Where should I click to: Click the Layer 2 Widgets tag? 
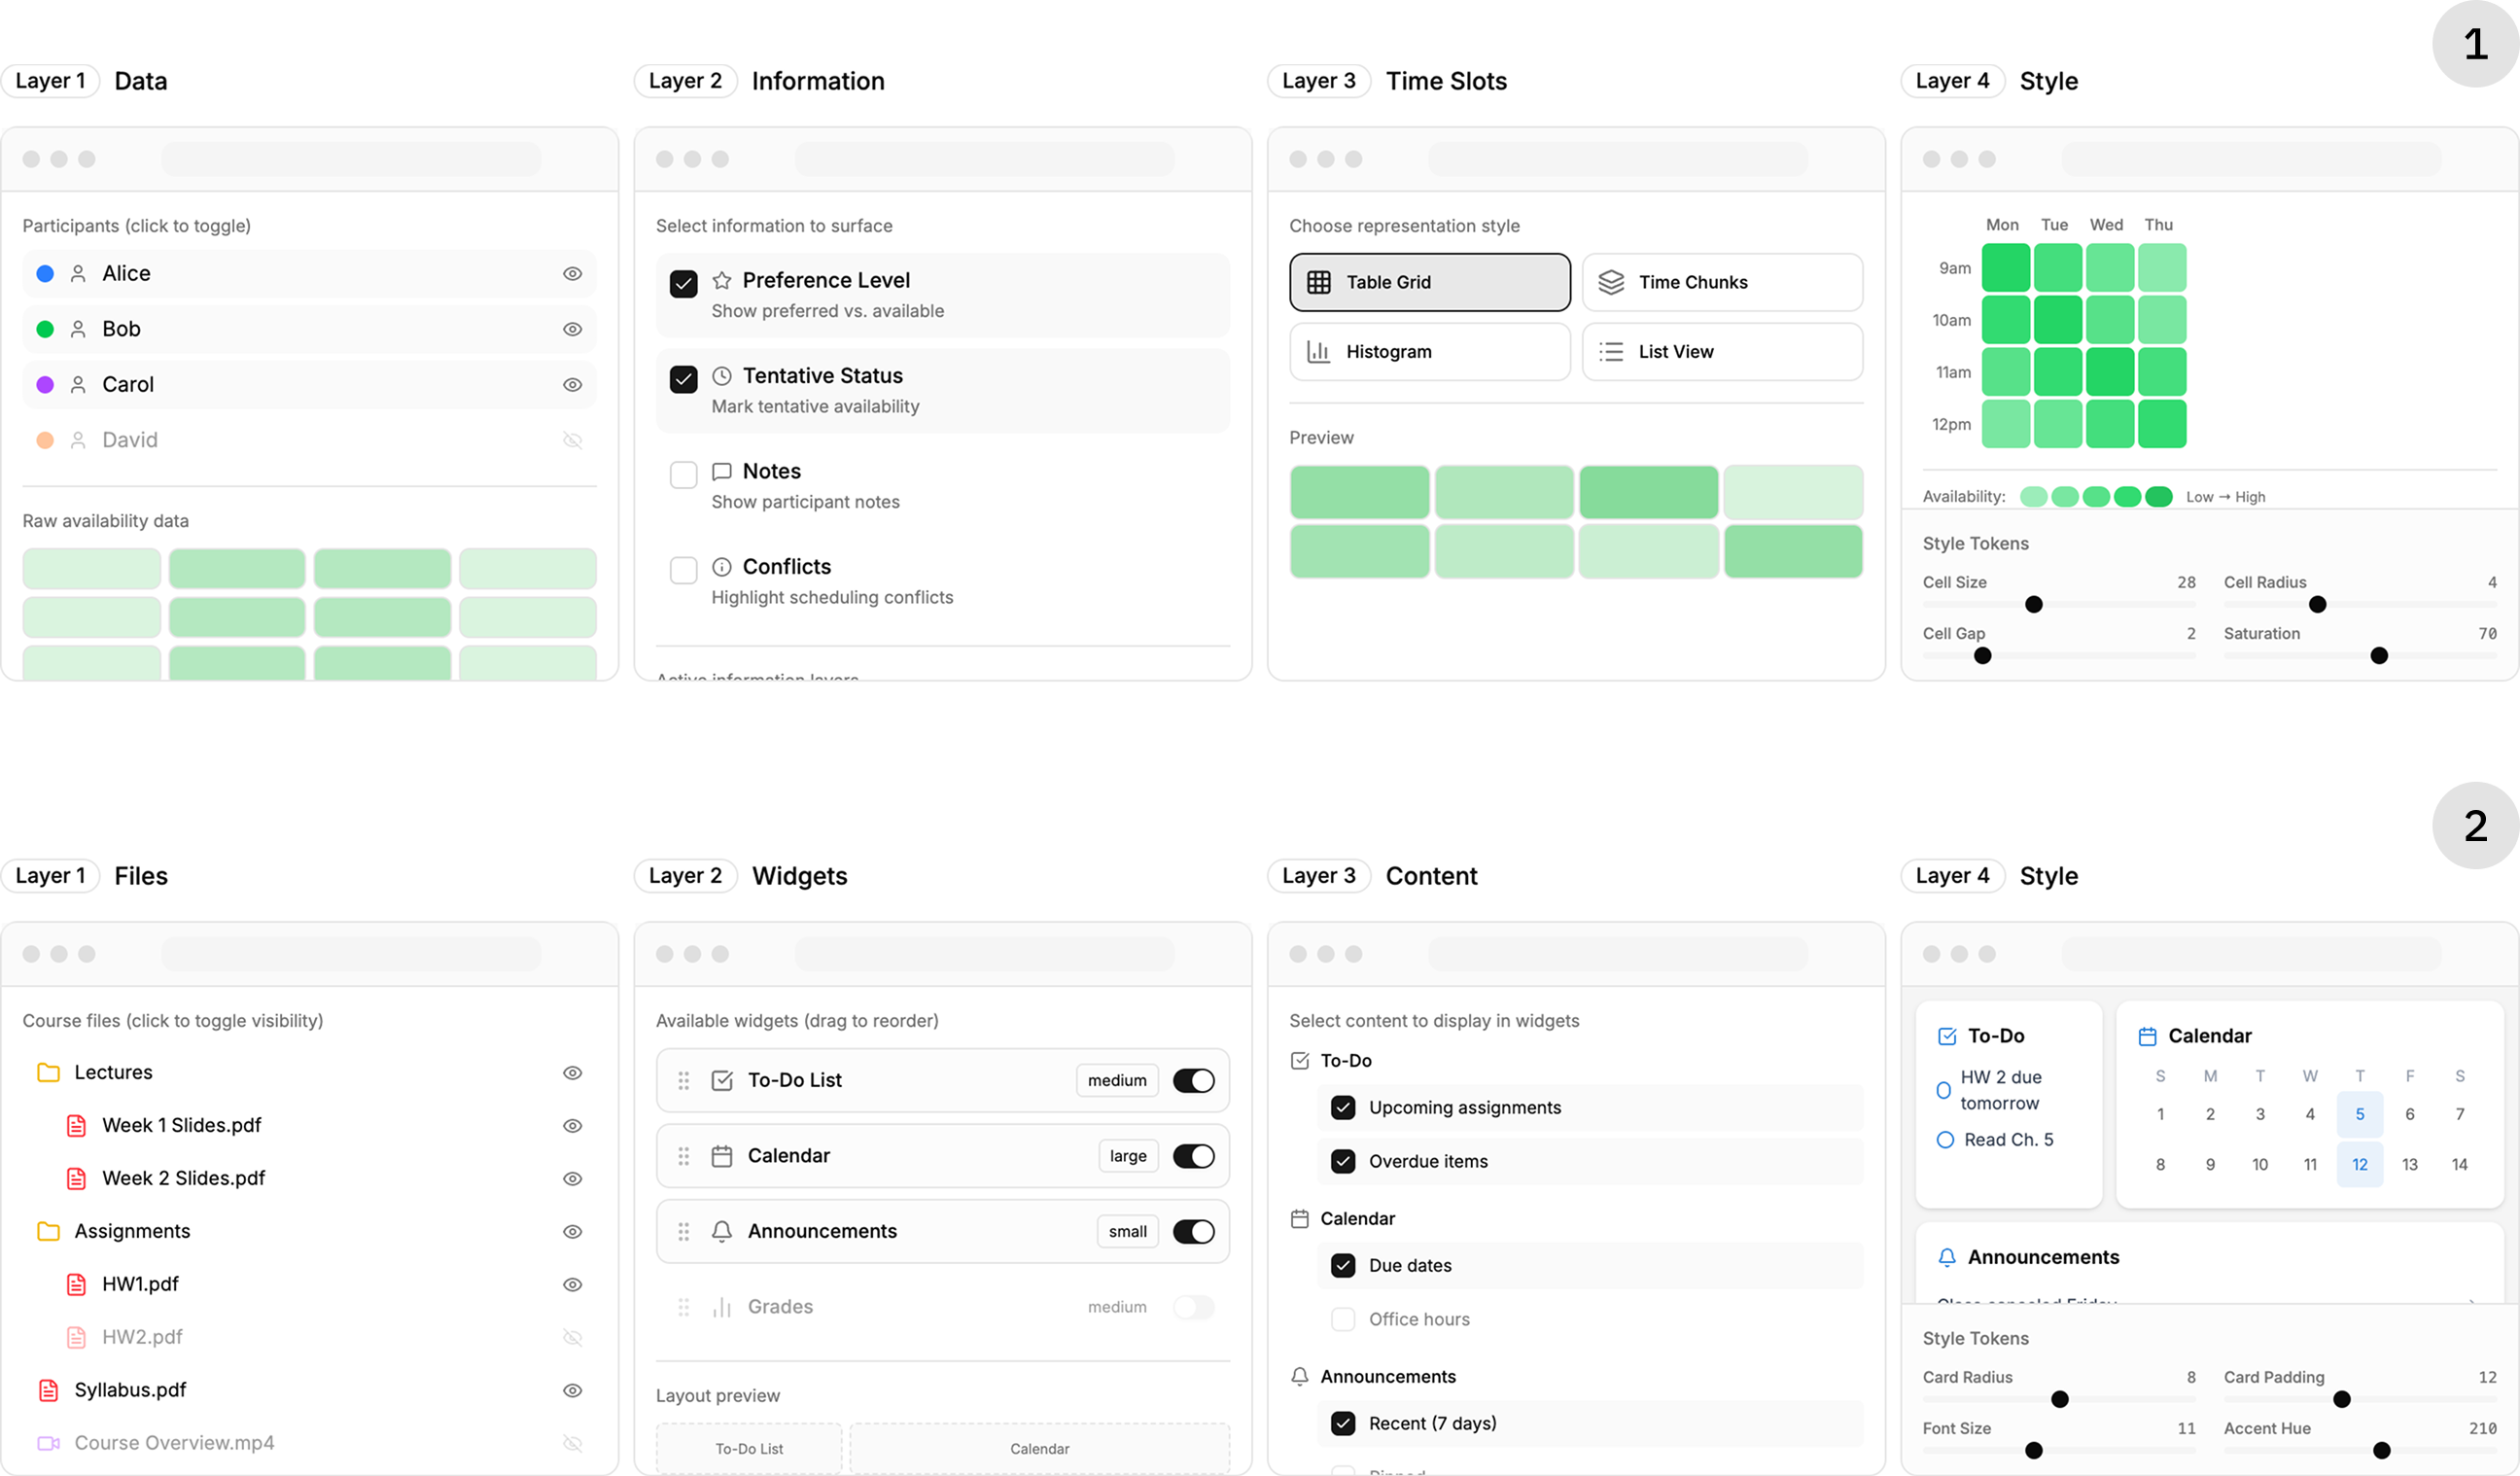(x=685, y=876)
